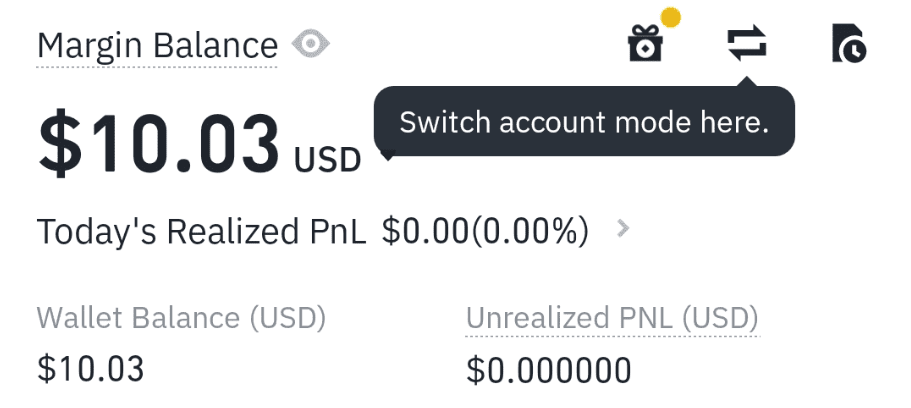Select the $0.000000 unrealized PNL value
911x408 pixels.
pos(549,370)
